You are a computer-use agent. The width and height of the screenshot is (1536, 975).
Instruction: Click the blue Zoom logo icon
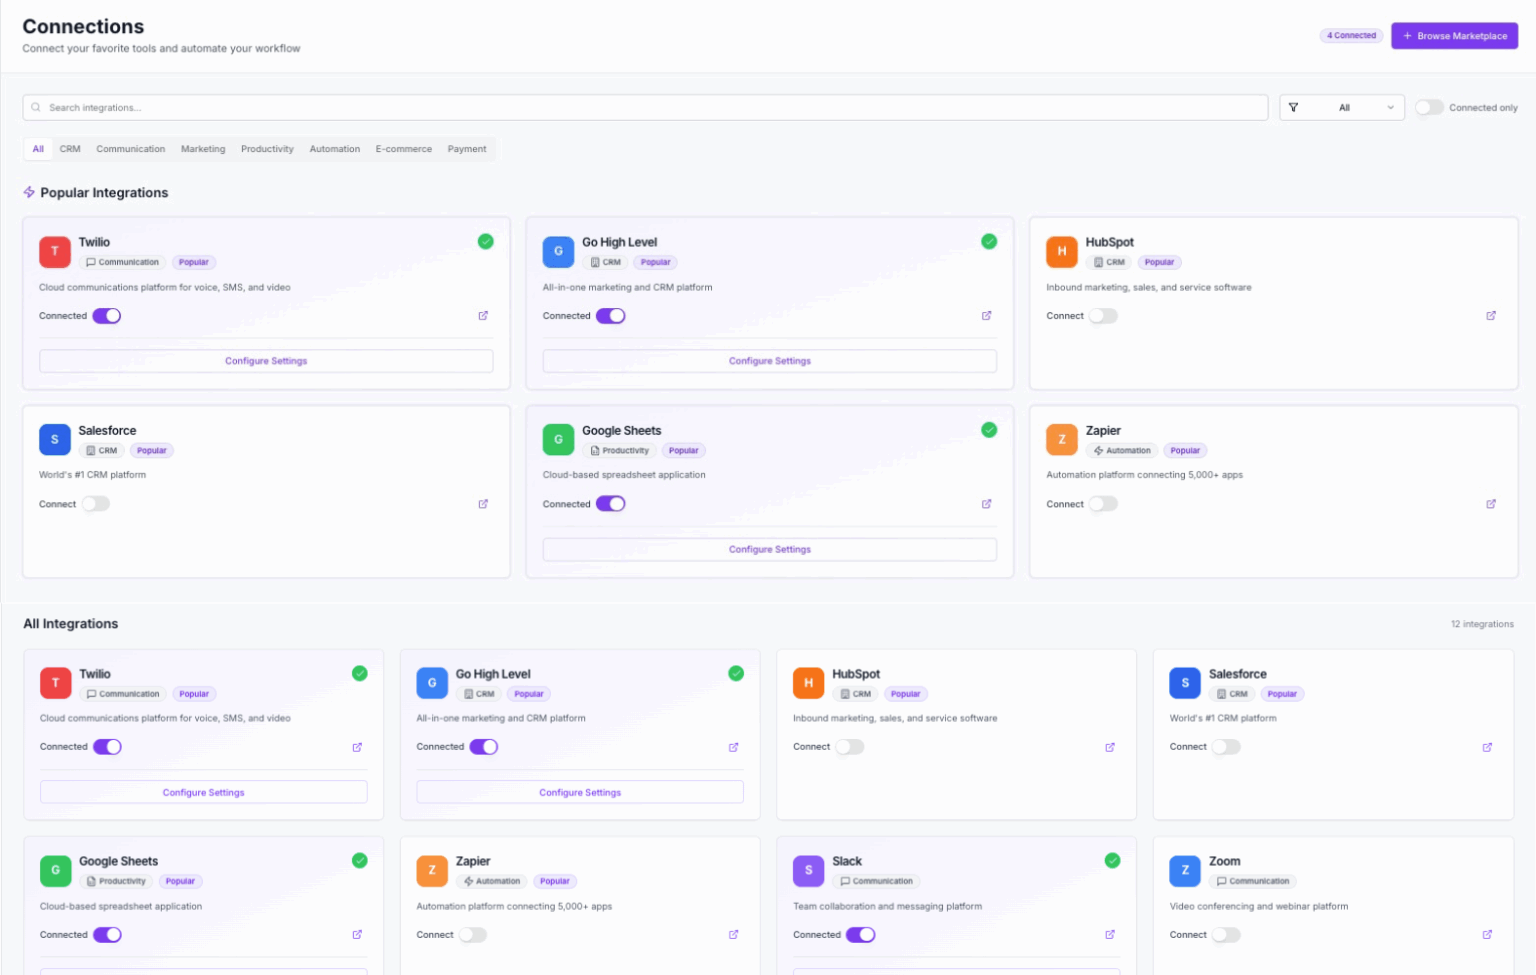(1185, 871)
